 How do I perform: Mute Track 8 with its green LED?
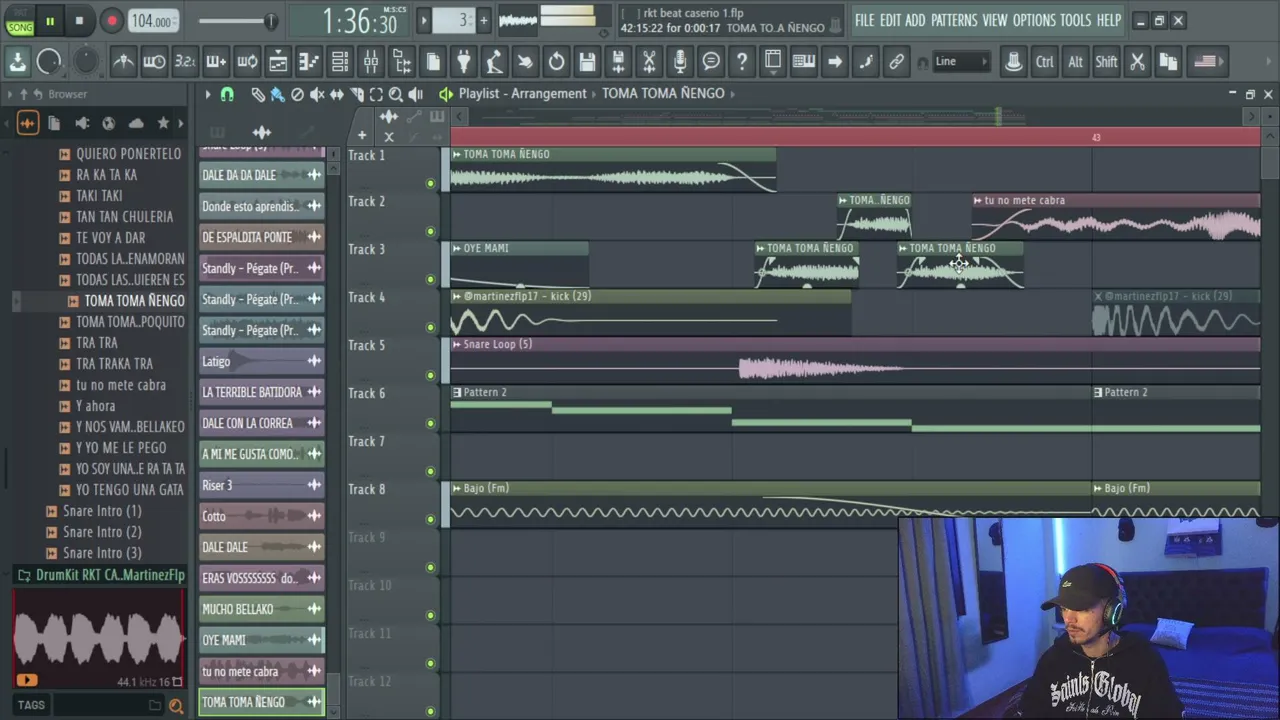431,519
